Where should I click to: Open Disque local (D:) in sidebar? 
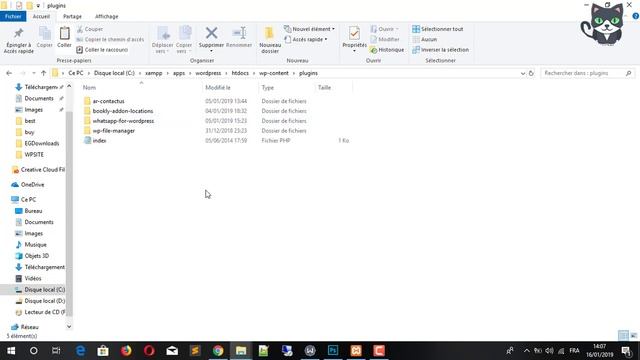point(44,301)
